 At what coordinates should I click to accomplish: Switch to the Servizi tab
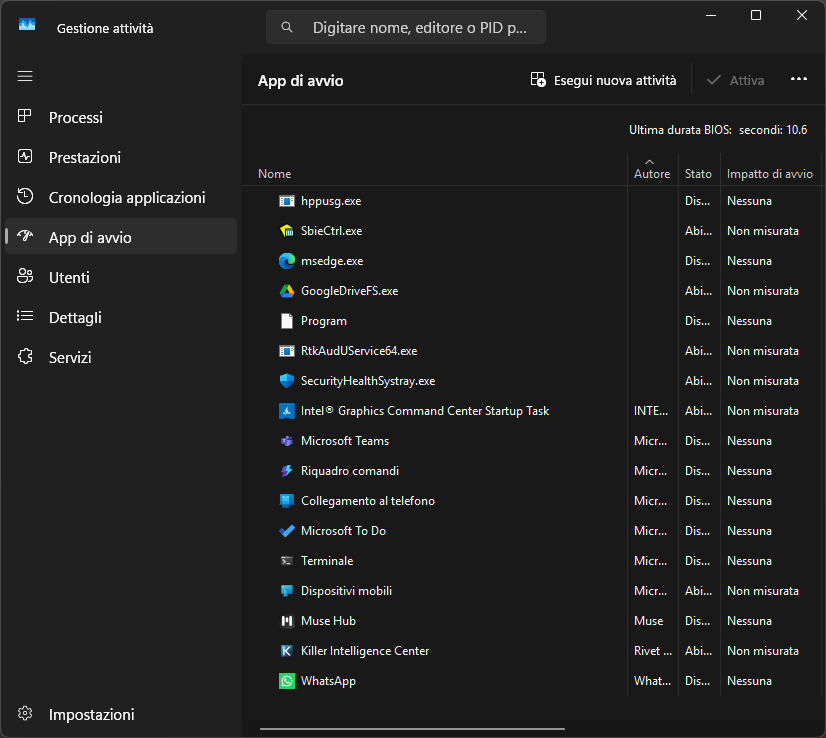(x=121, y=357)
